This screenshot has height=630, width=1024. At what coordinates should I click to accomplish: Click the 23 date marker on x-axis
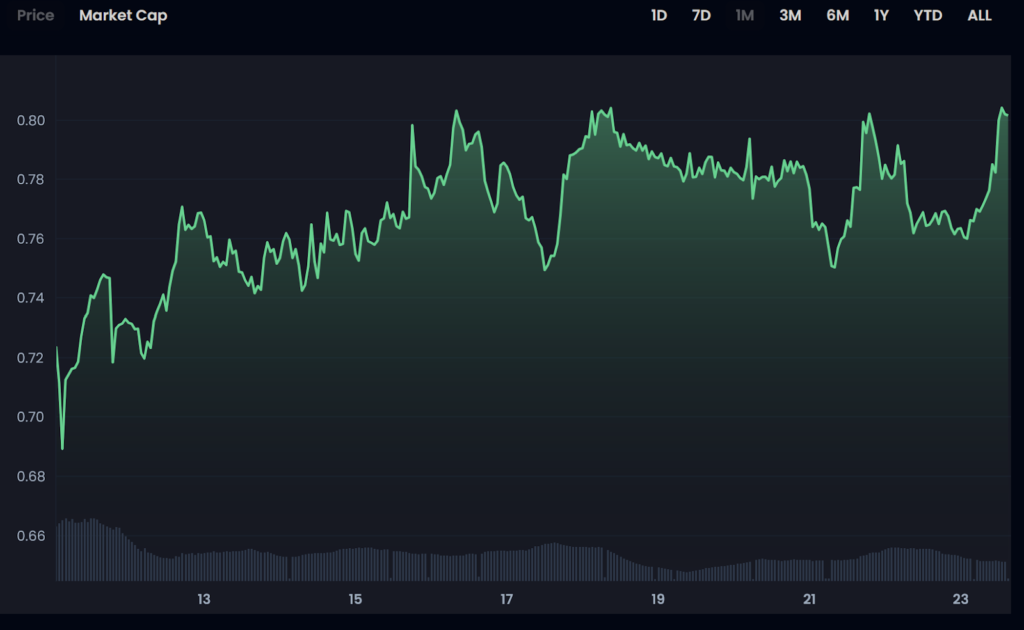960,599
